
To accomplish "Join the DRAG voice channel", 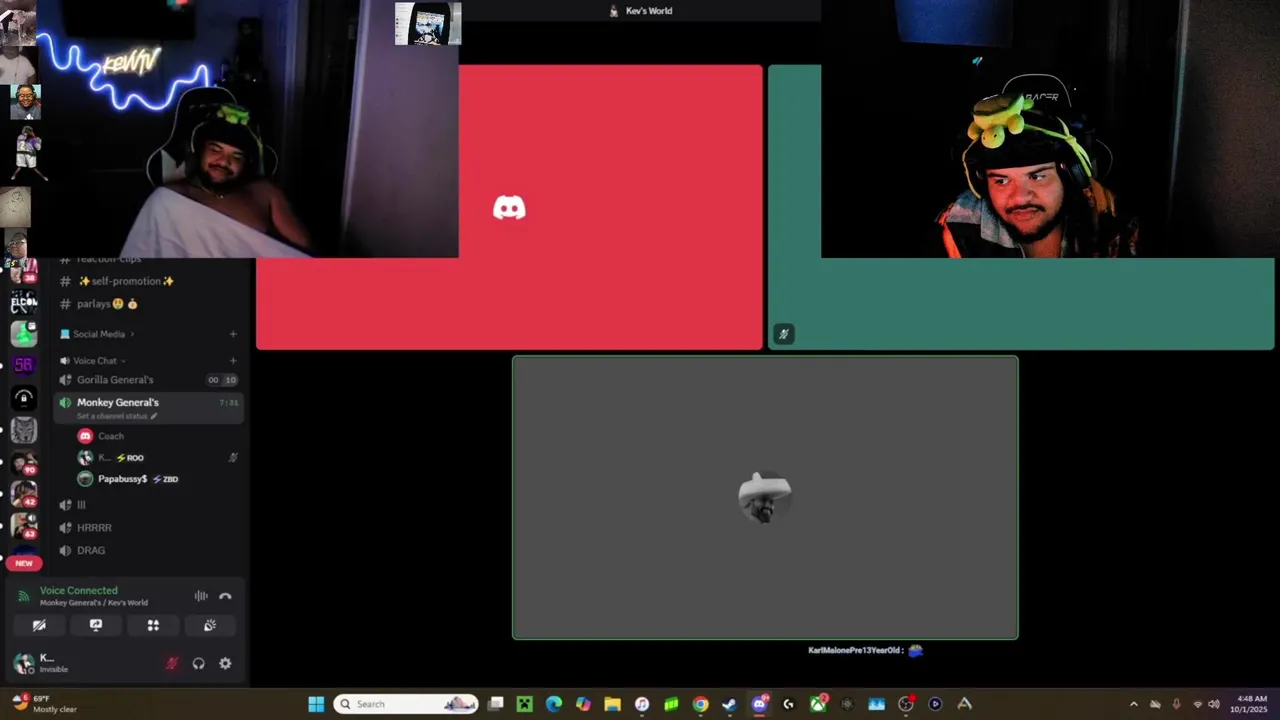I will 148,551.
